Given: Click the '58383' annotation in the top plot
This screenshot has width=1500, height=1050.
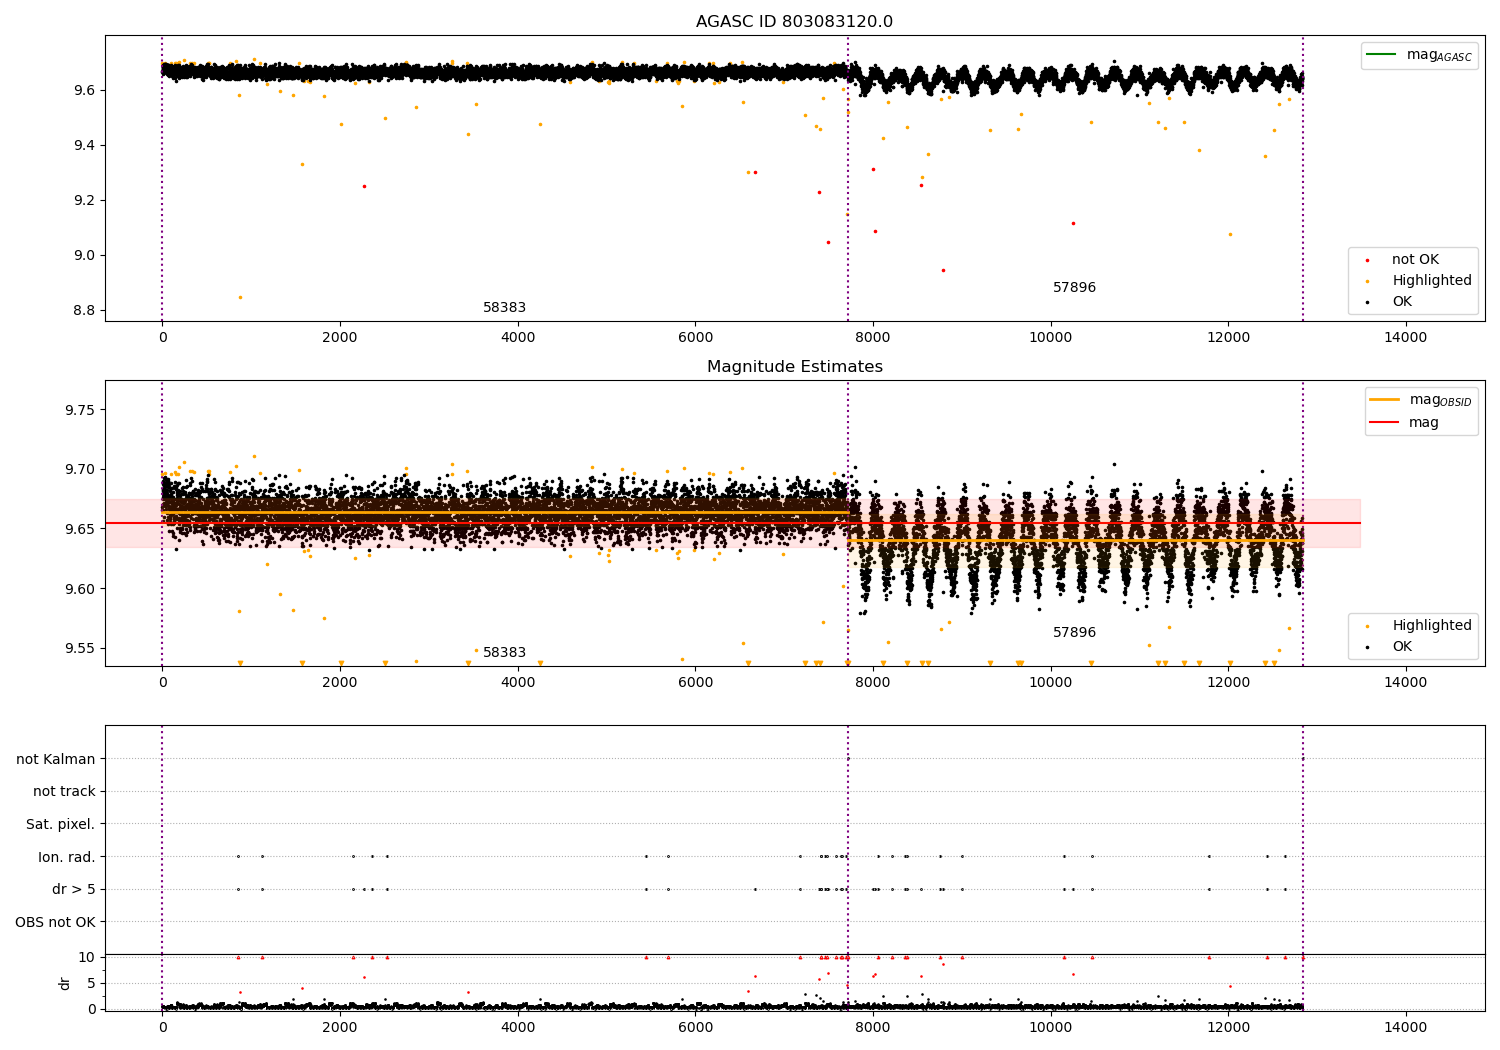Looking at the screenshot, I should tap(504, 308).
